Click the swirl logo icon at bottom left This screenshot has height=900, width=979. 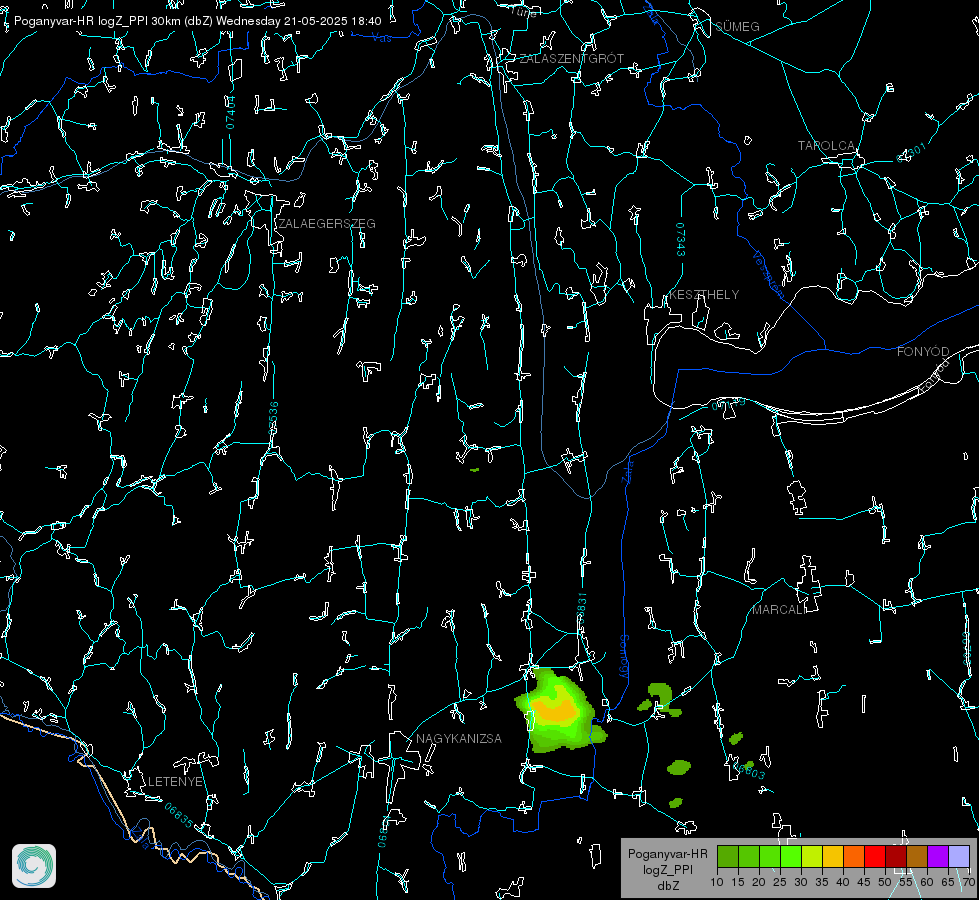coord(34,866)
